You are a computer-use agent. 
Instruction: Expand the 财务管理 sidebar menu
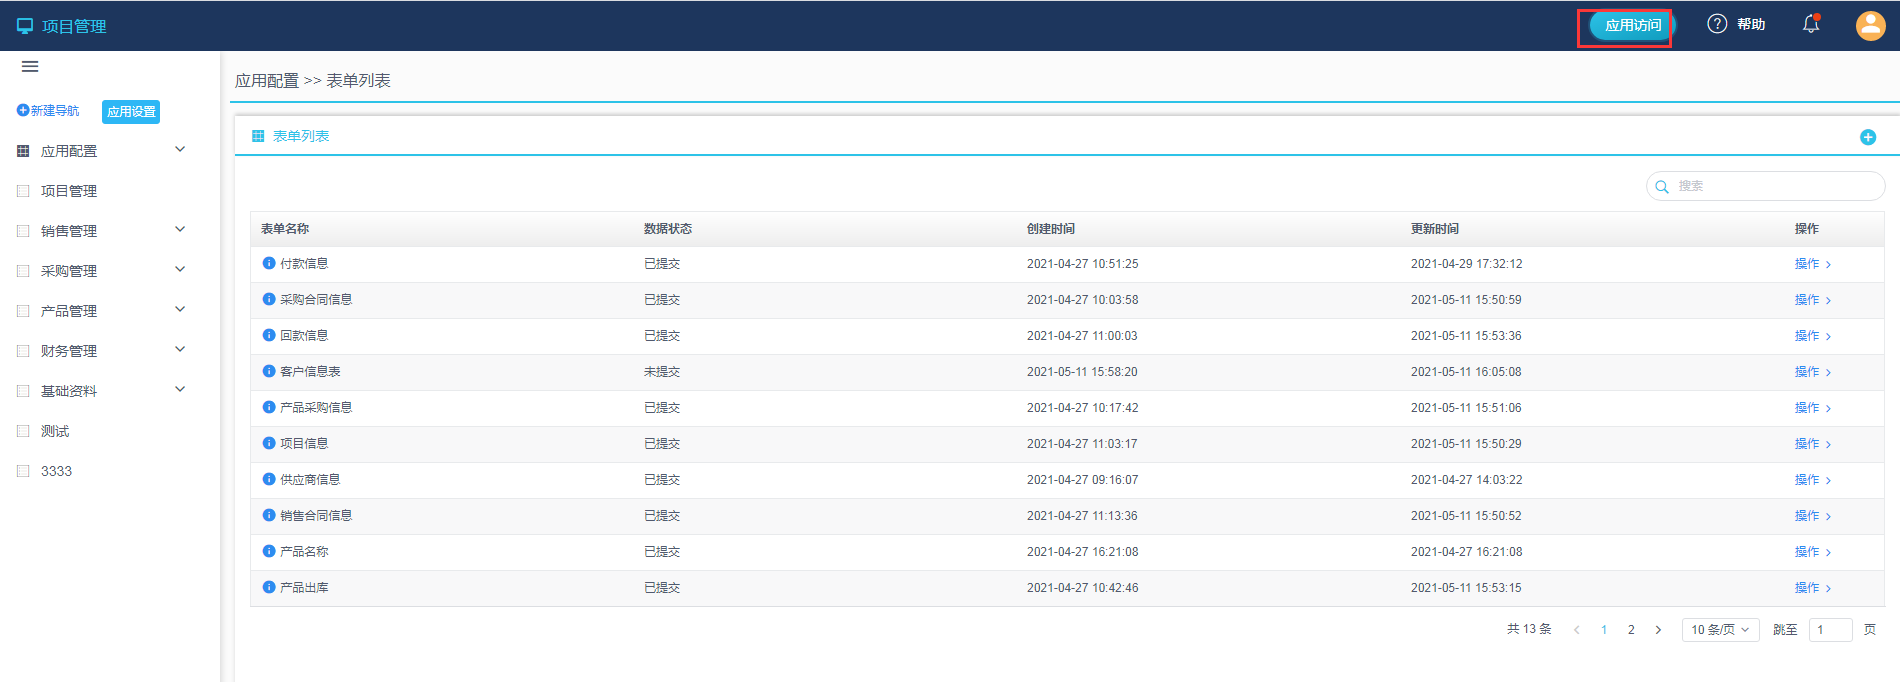tap(180, 350)
